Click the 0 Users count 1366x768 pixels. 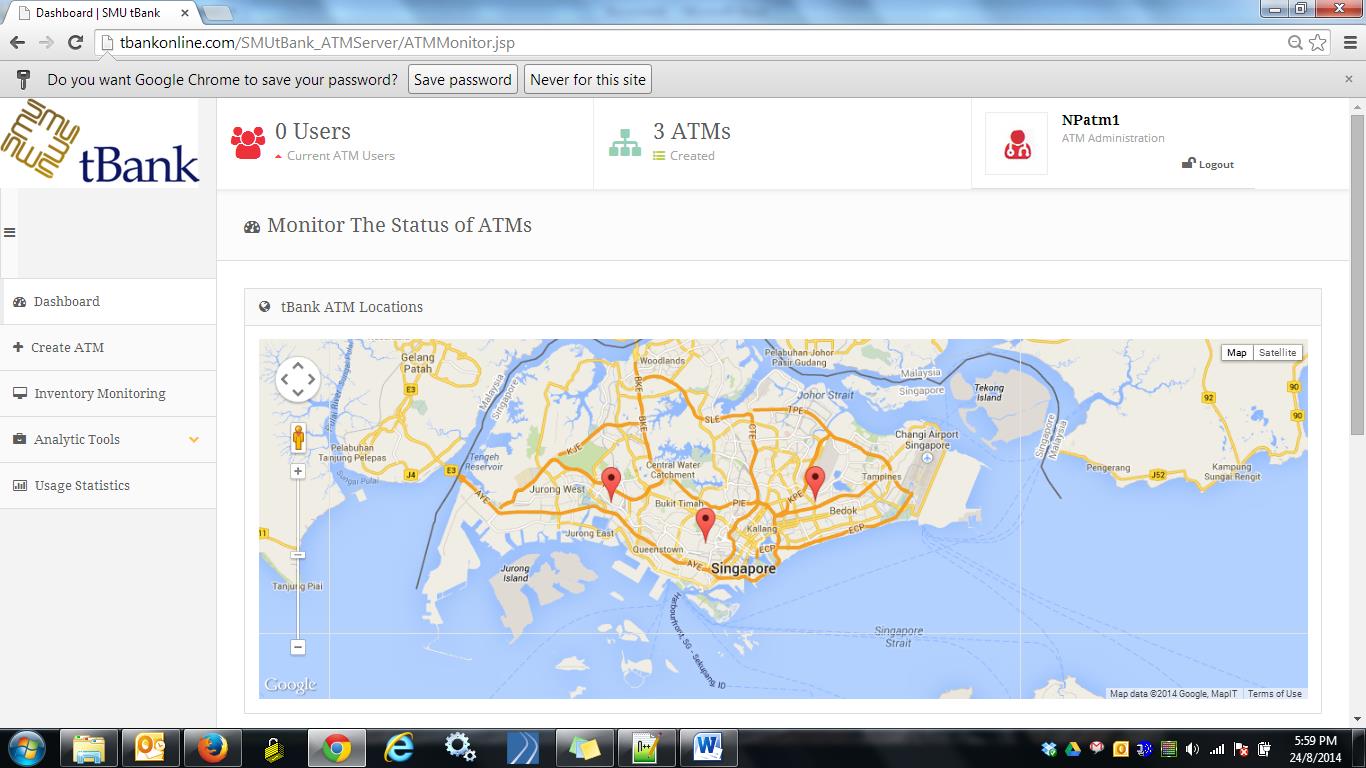(313, 131)
